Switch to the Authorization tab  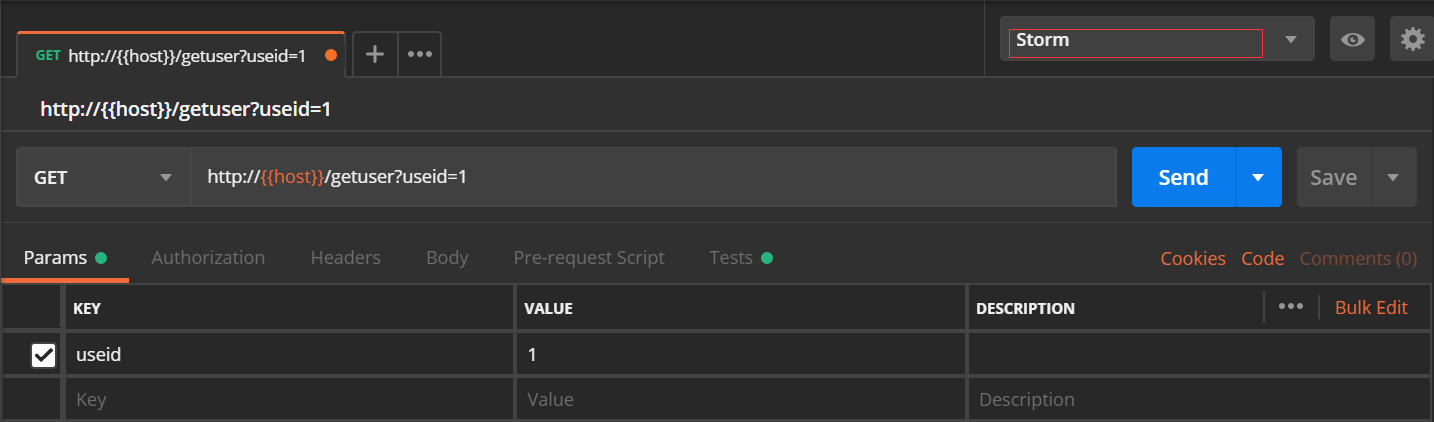click(208, 257)
